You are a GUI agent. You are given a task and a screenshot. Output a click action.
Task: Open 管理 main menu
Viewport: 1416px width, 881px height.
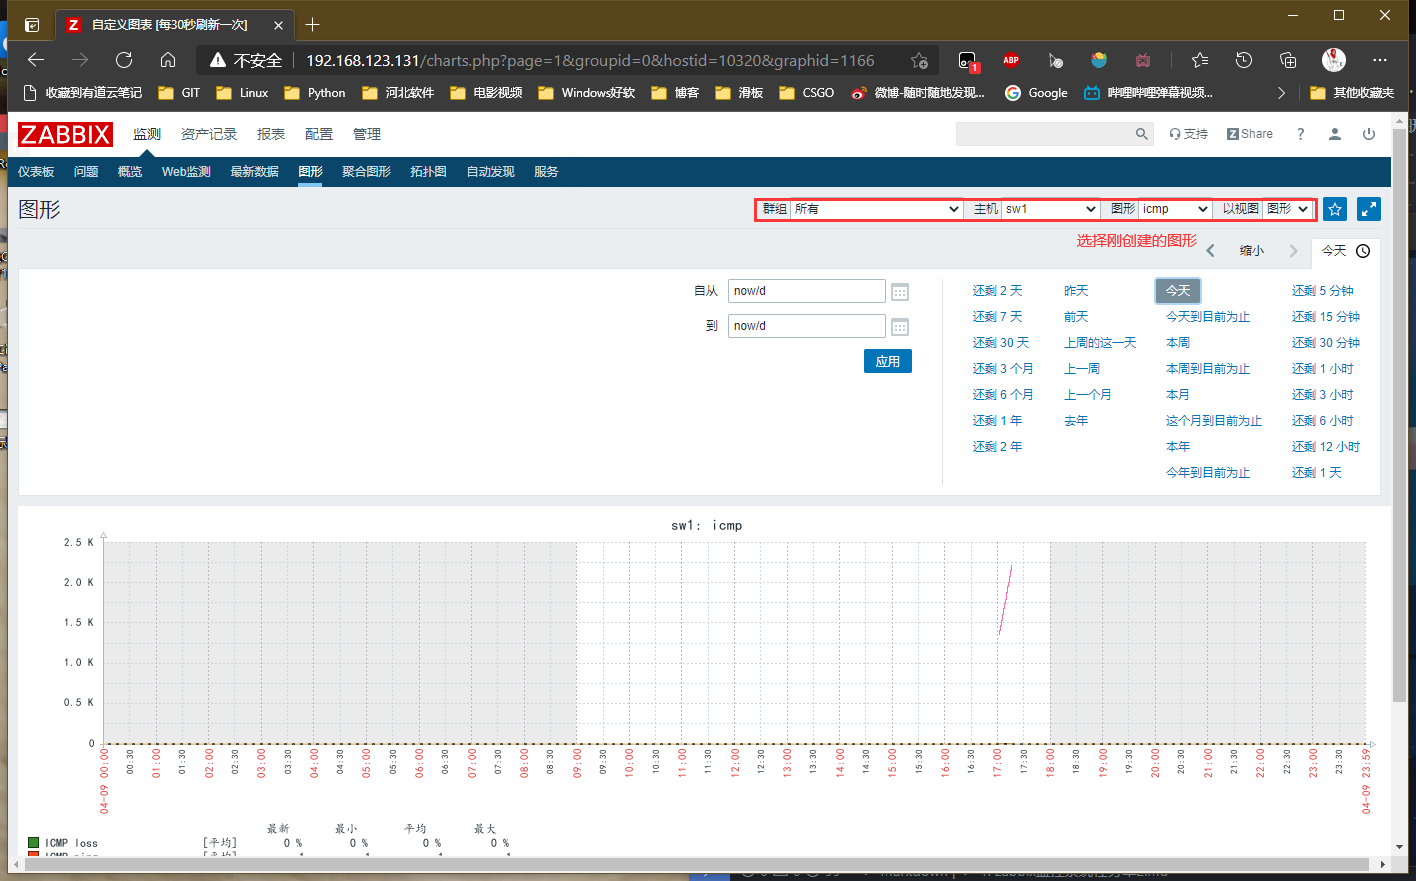pos(367,134)
